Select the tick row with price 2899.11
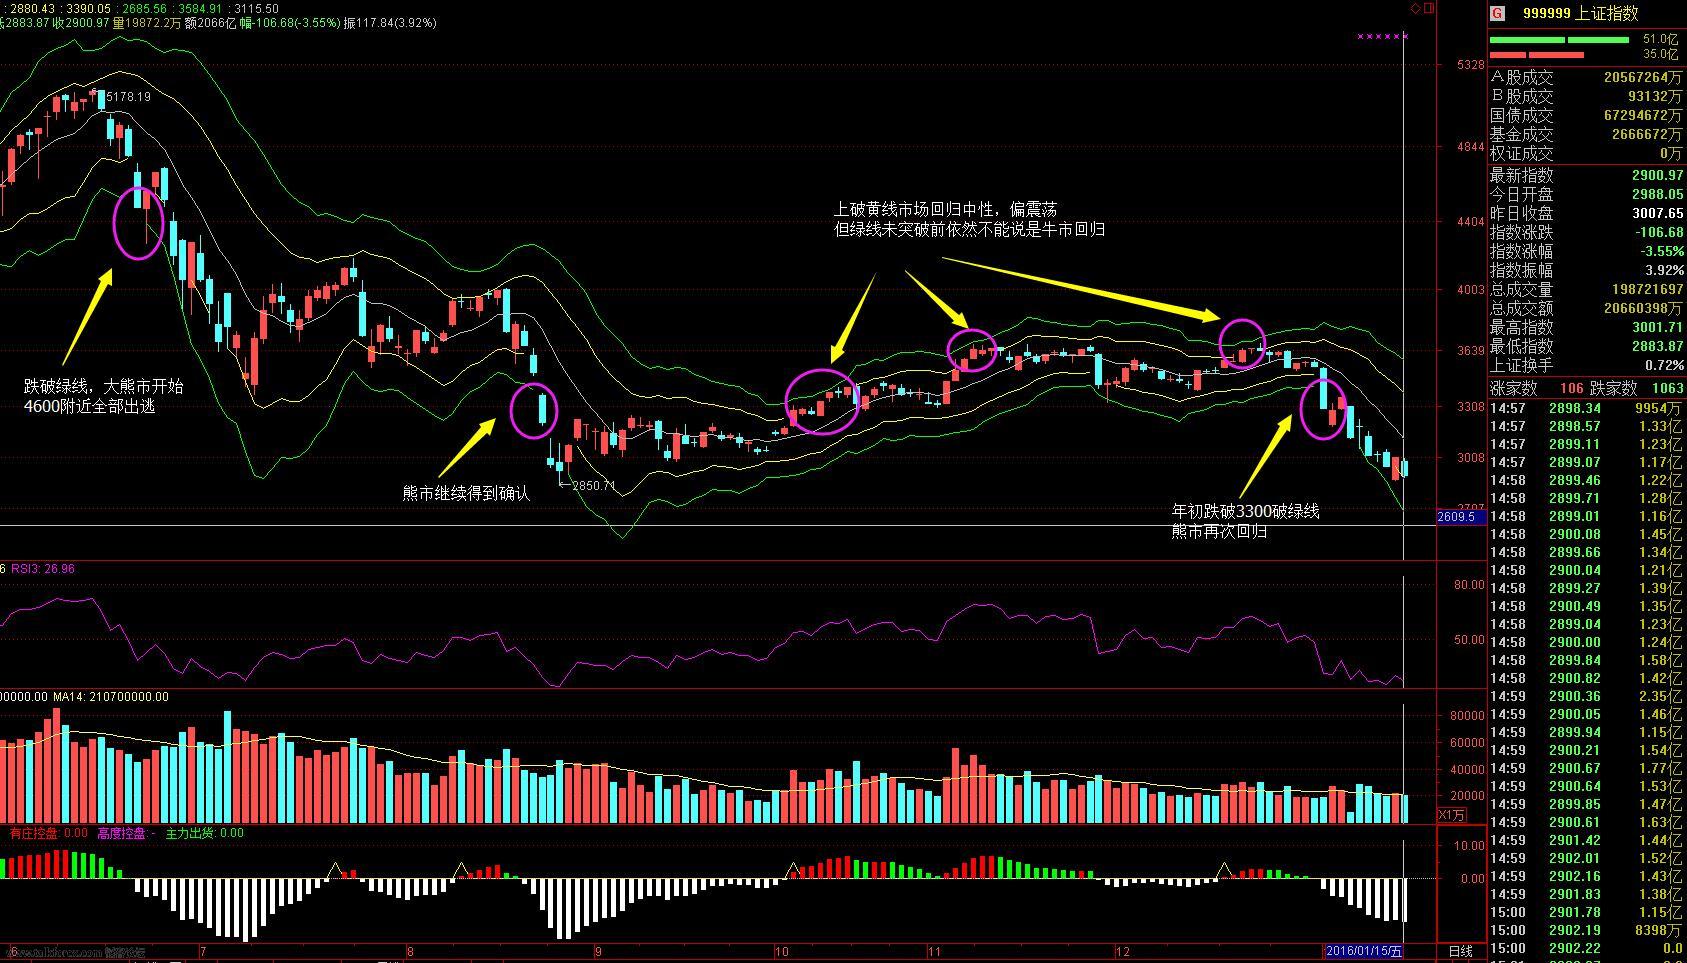Screen dimensions: 1687x963 pos(1586,444)
